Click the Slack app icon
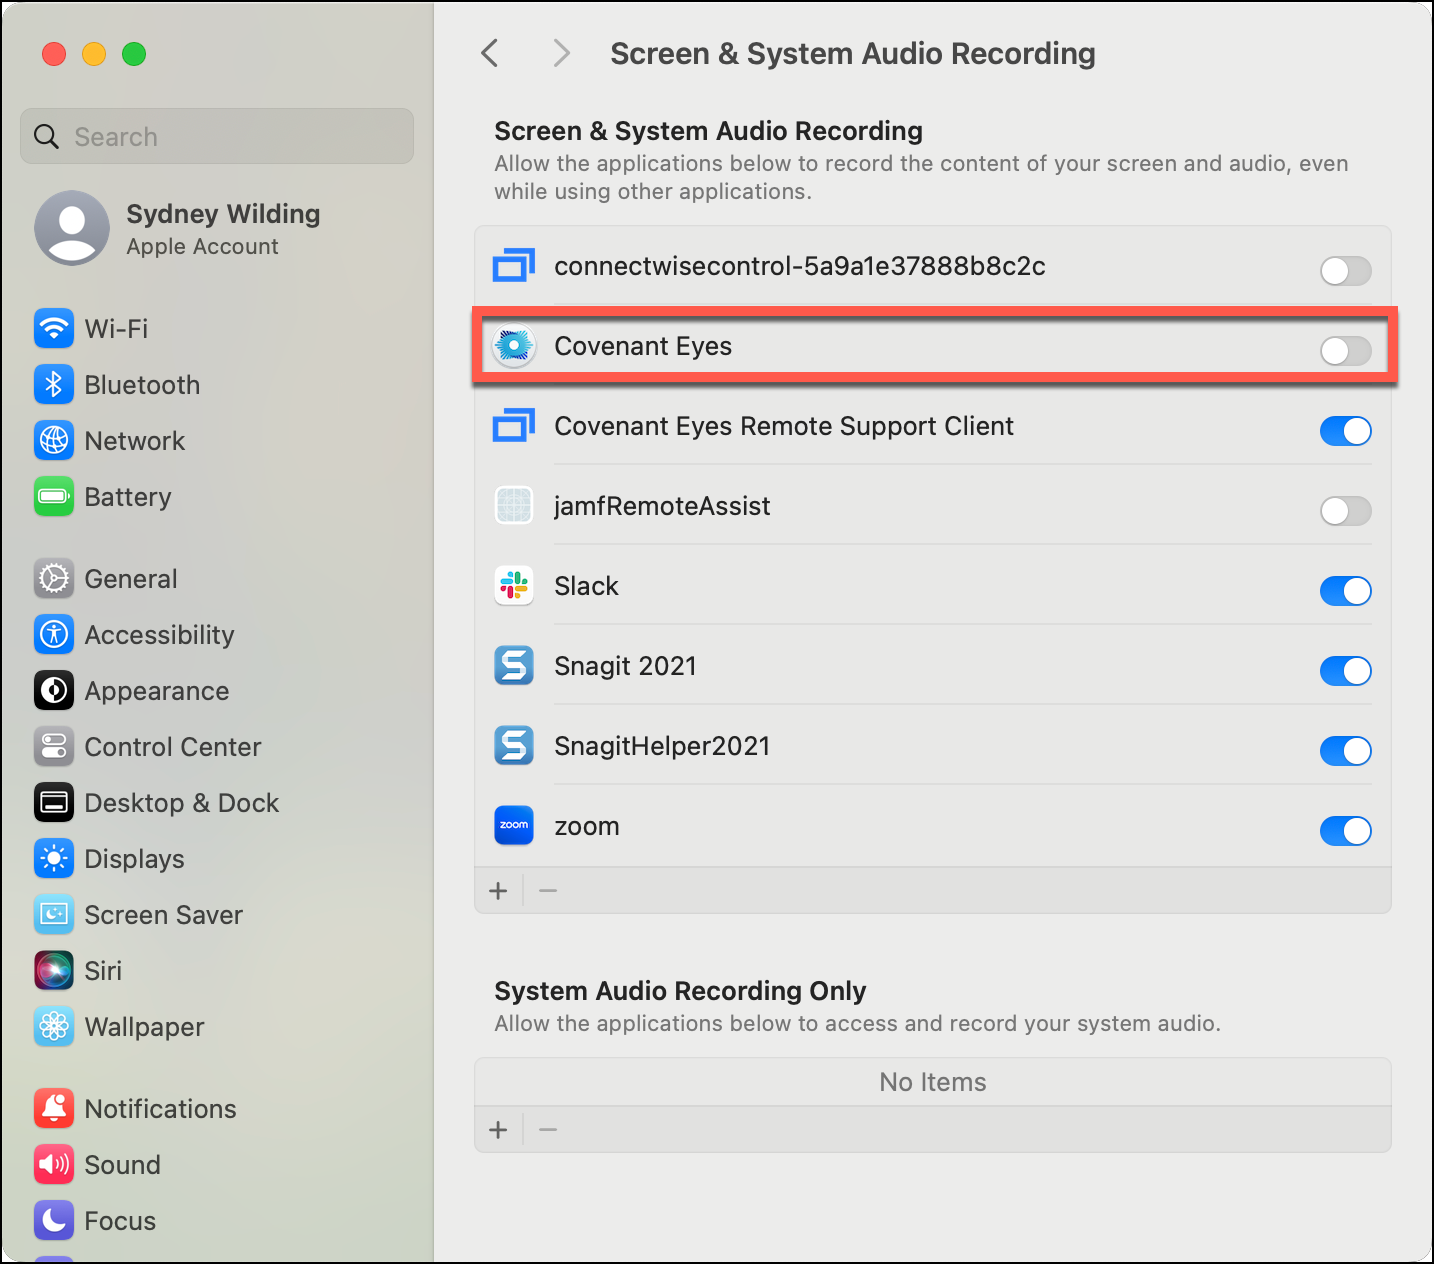This screenshot has height=1264, width=1434. click(514, 586)
